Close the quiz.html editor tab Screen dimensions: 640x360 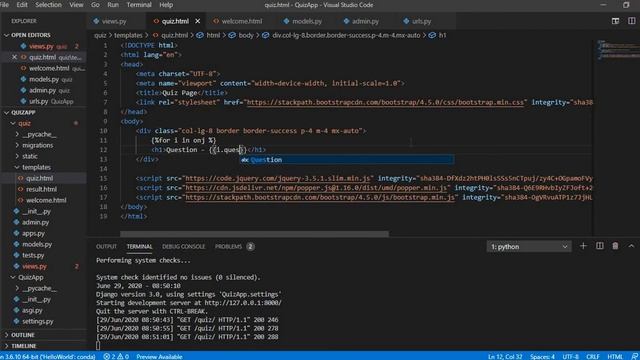[x=198, y=21]
